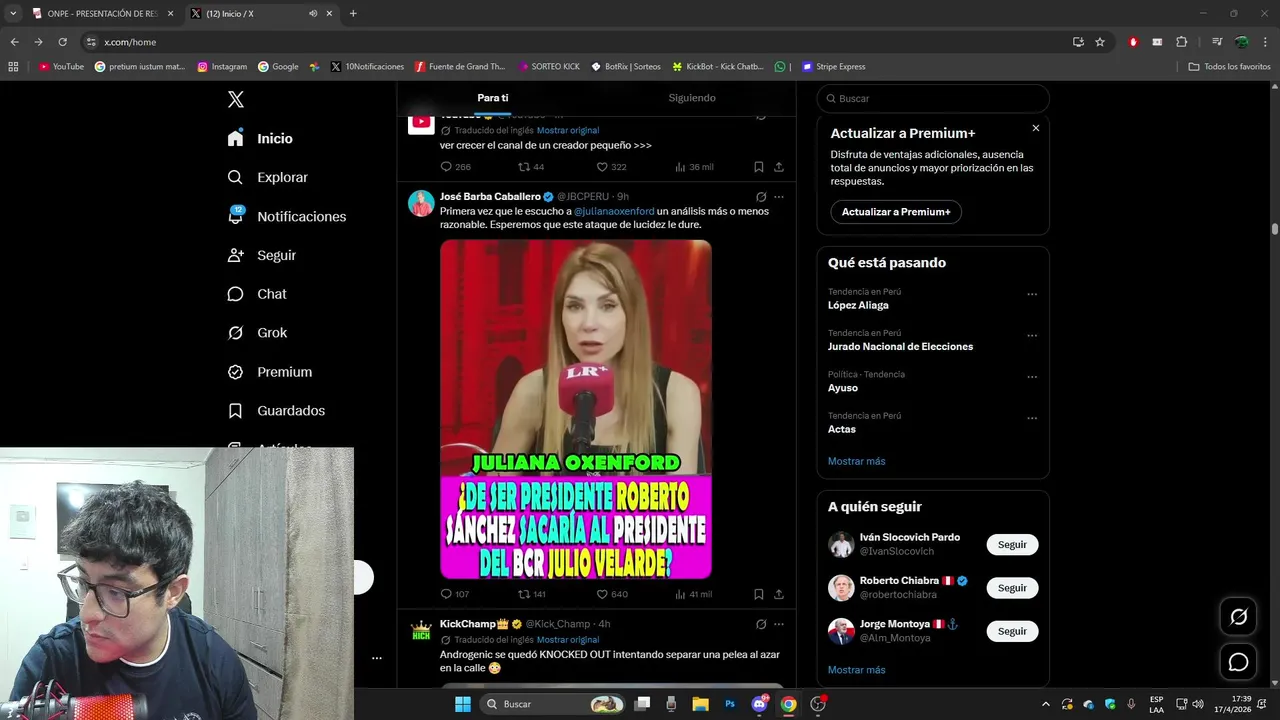1280x720 pixels.
Task: Open Grok explain on José Barba's post
Action: point(761,197)
